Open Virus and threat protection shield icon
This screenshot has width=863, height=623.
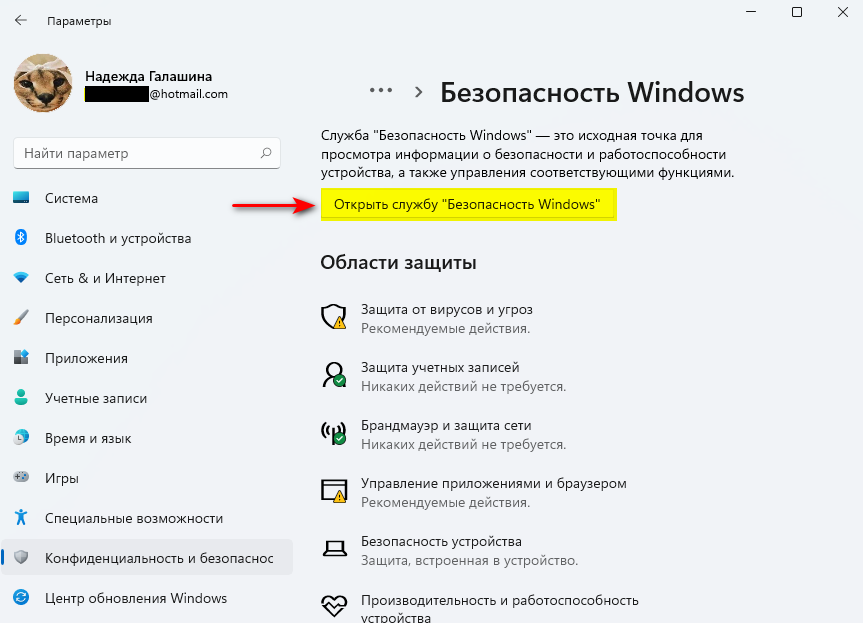(x=333, y=317)
